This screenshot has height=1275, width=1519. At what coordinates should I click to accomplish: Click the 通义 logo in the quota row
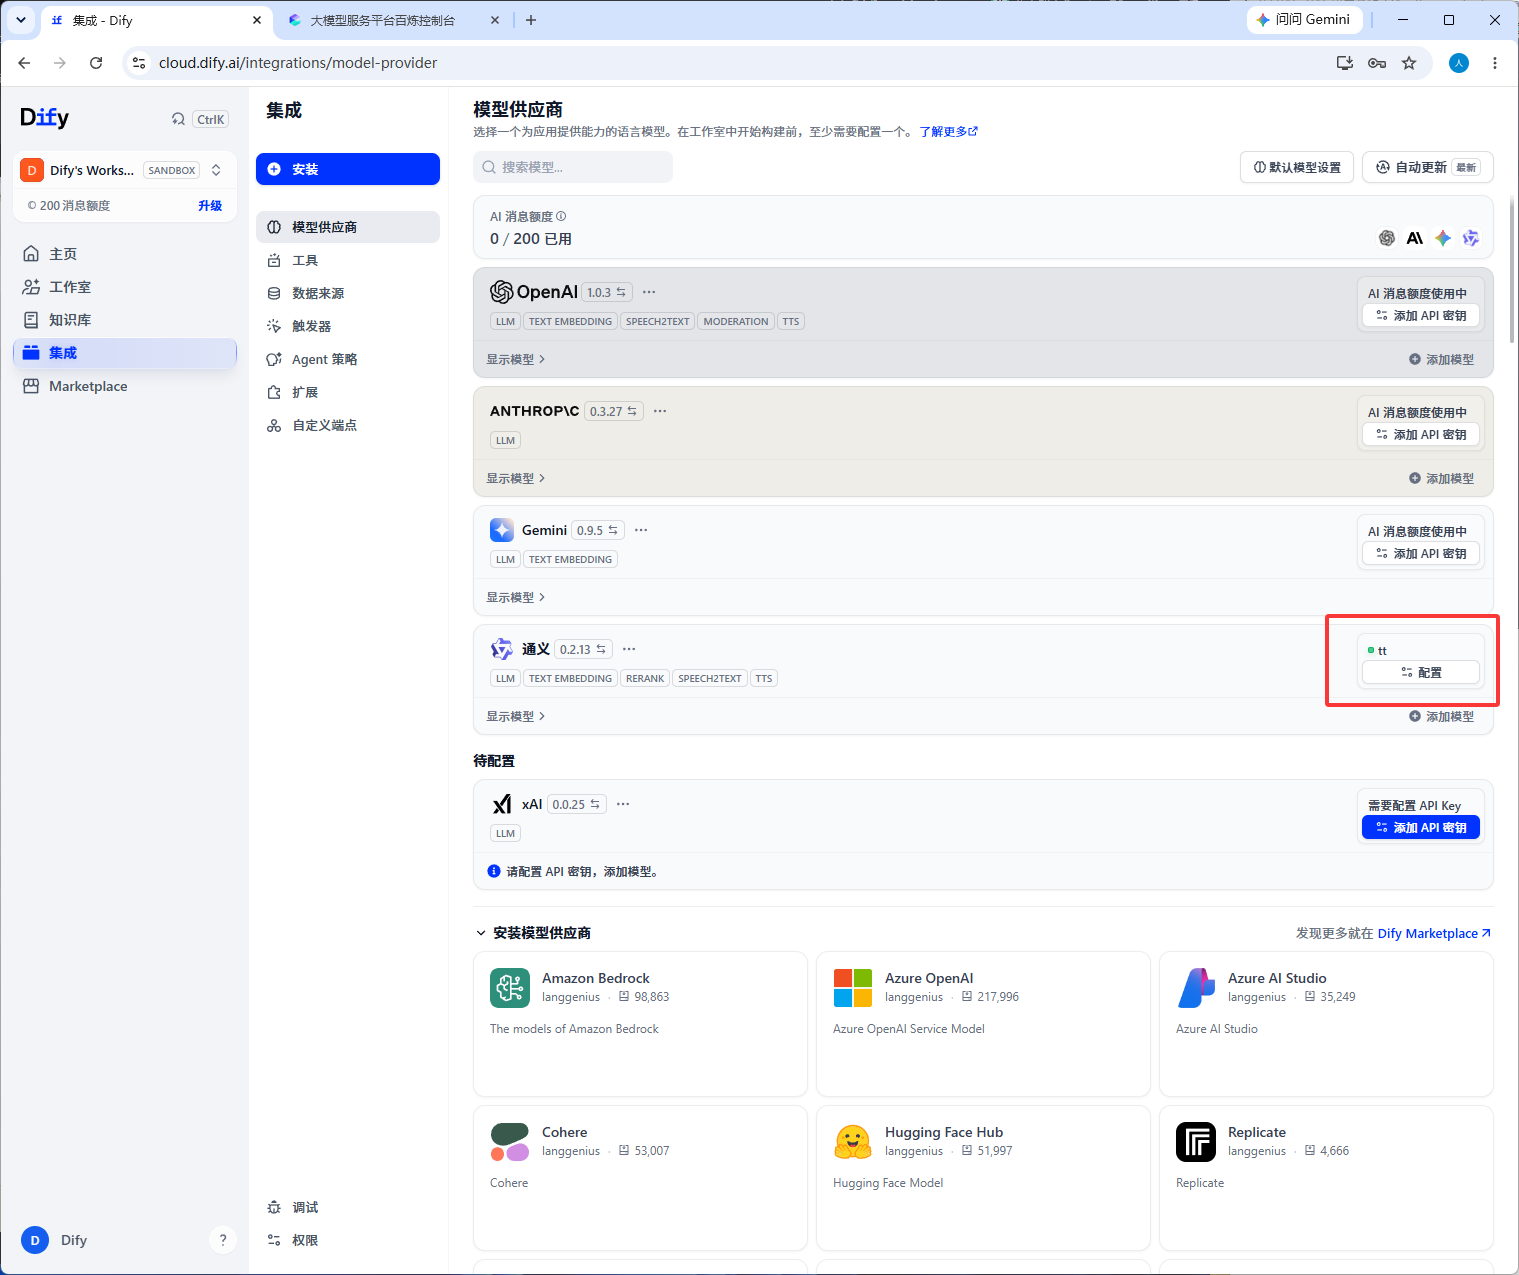1471,238
